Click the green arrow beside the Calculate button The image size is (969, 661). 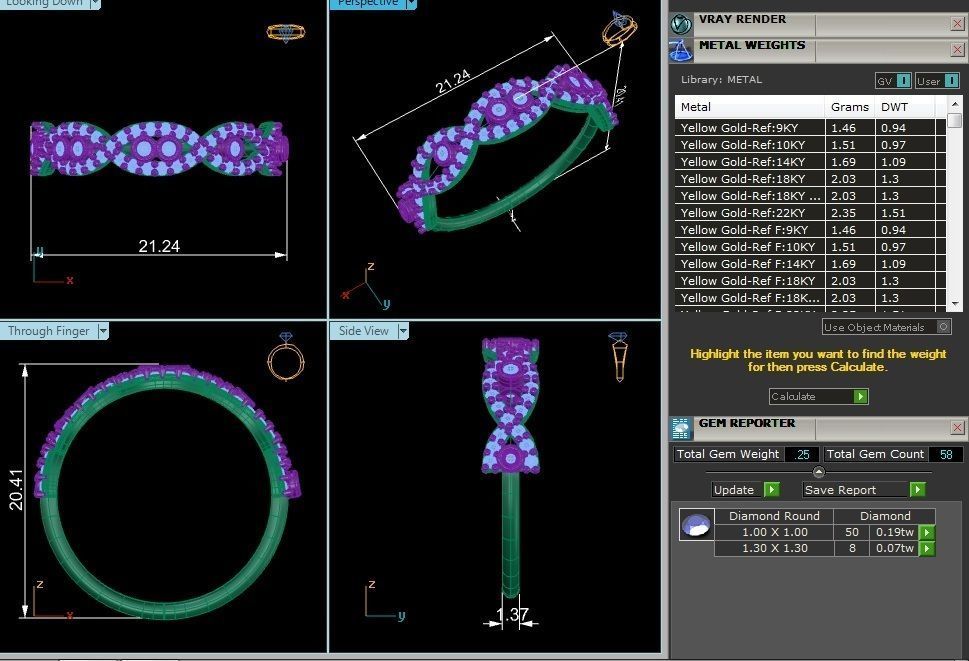pos(860,397)
